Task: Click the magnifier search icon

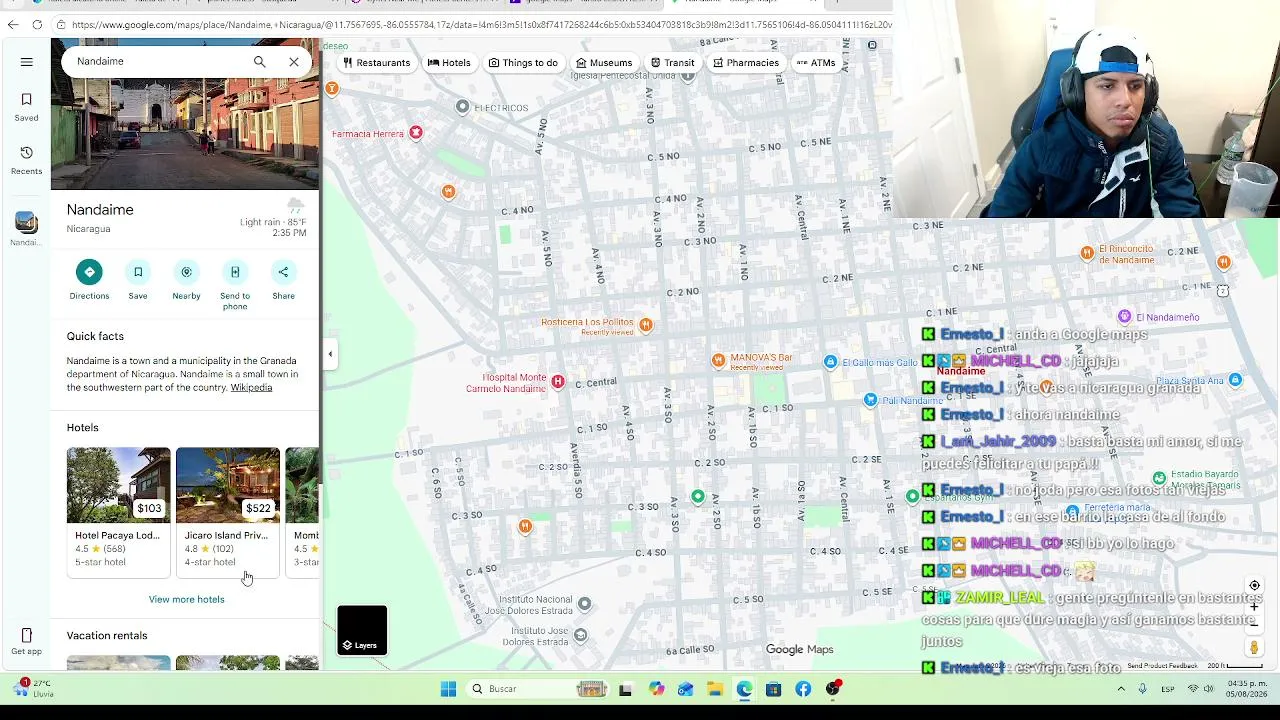Action: tap(260, 62)
